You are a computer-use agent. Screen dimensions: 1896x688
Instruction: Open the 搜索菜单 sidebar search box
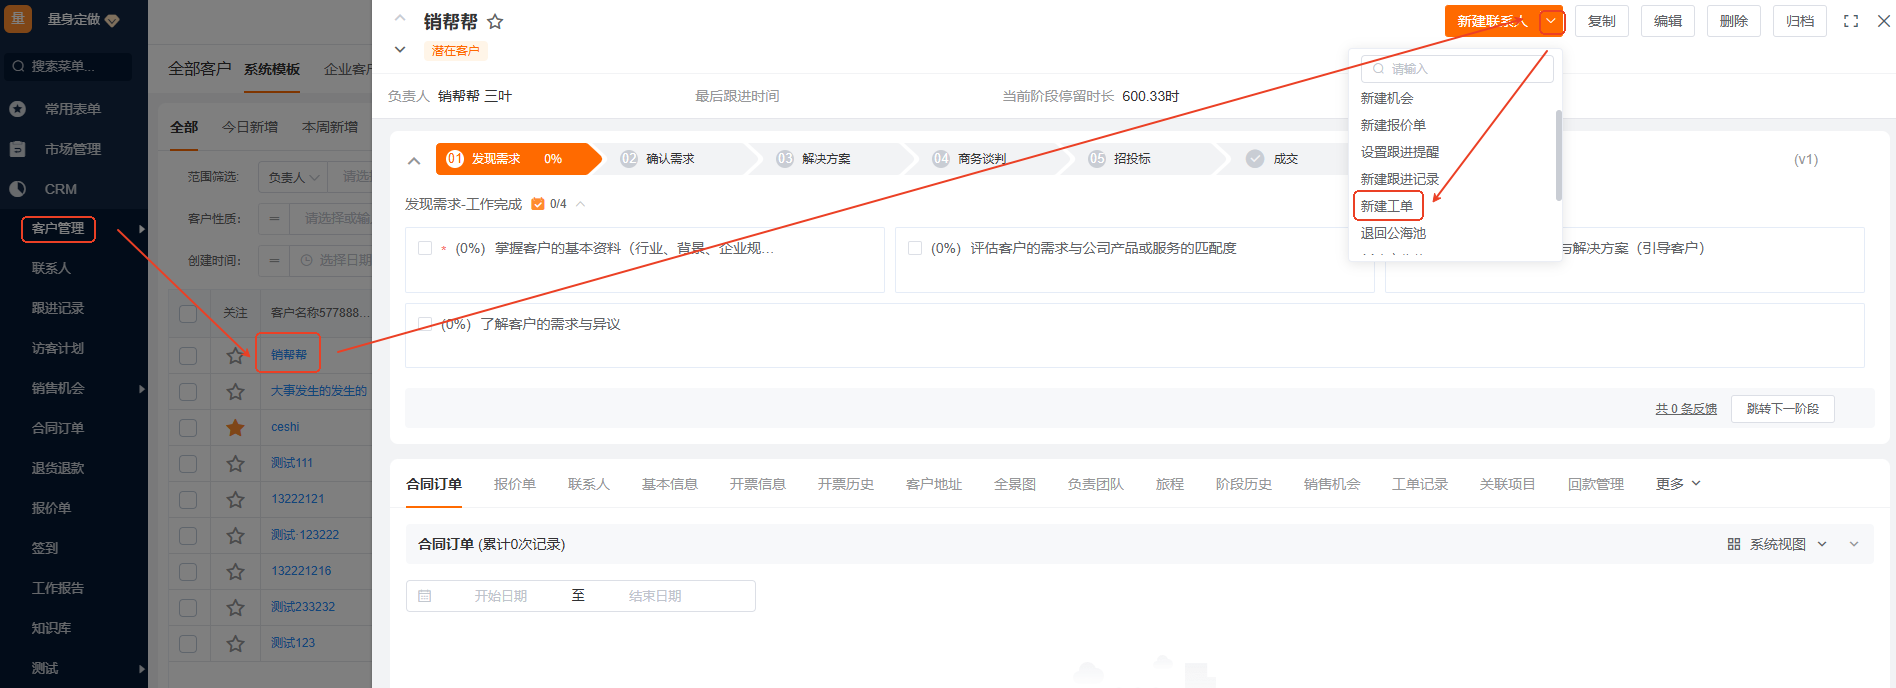(x=68, y=66)
